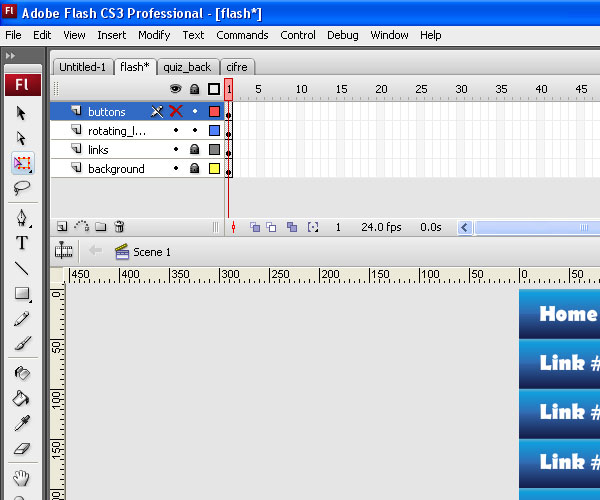Viewport: 600px width, 500px height.
Task: Click the 24.0 fps frame rate value
Action: tap(381, 227)
